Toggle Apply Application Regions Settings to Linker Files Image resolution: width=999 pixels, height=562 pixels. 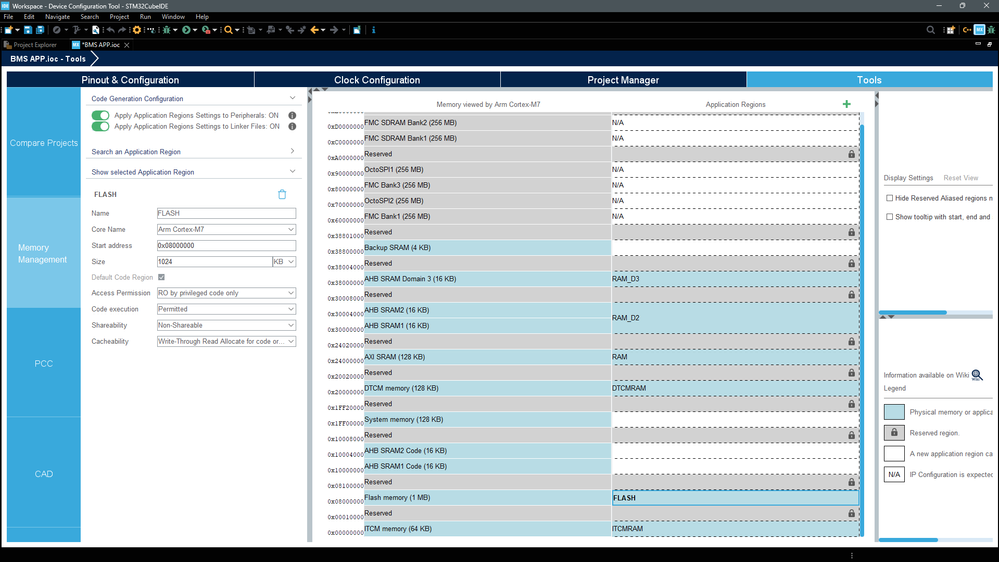coord(100,126)
